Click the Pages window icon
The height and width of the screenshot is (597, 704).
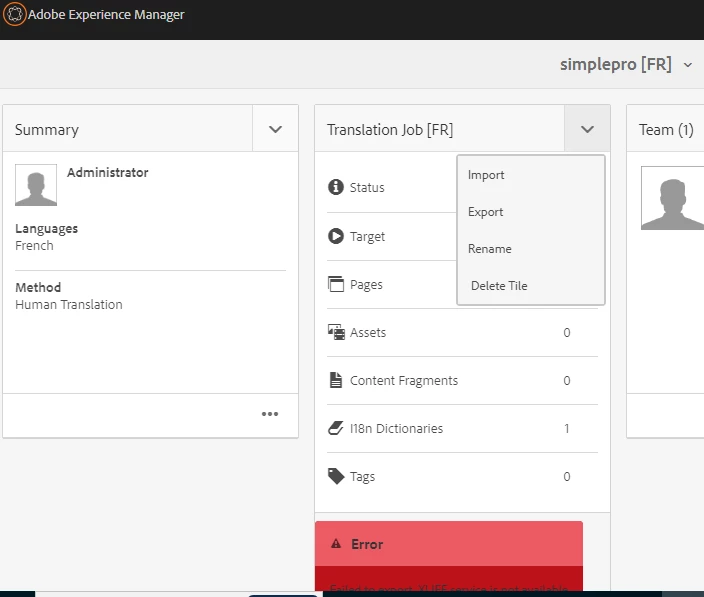pos(336,284)
